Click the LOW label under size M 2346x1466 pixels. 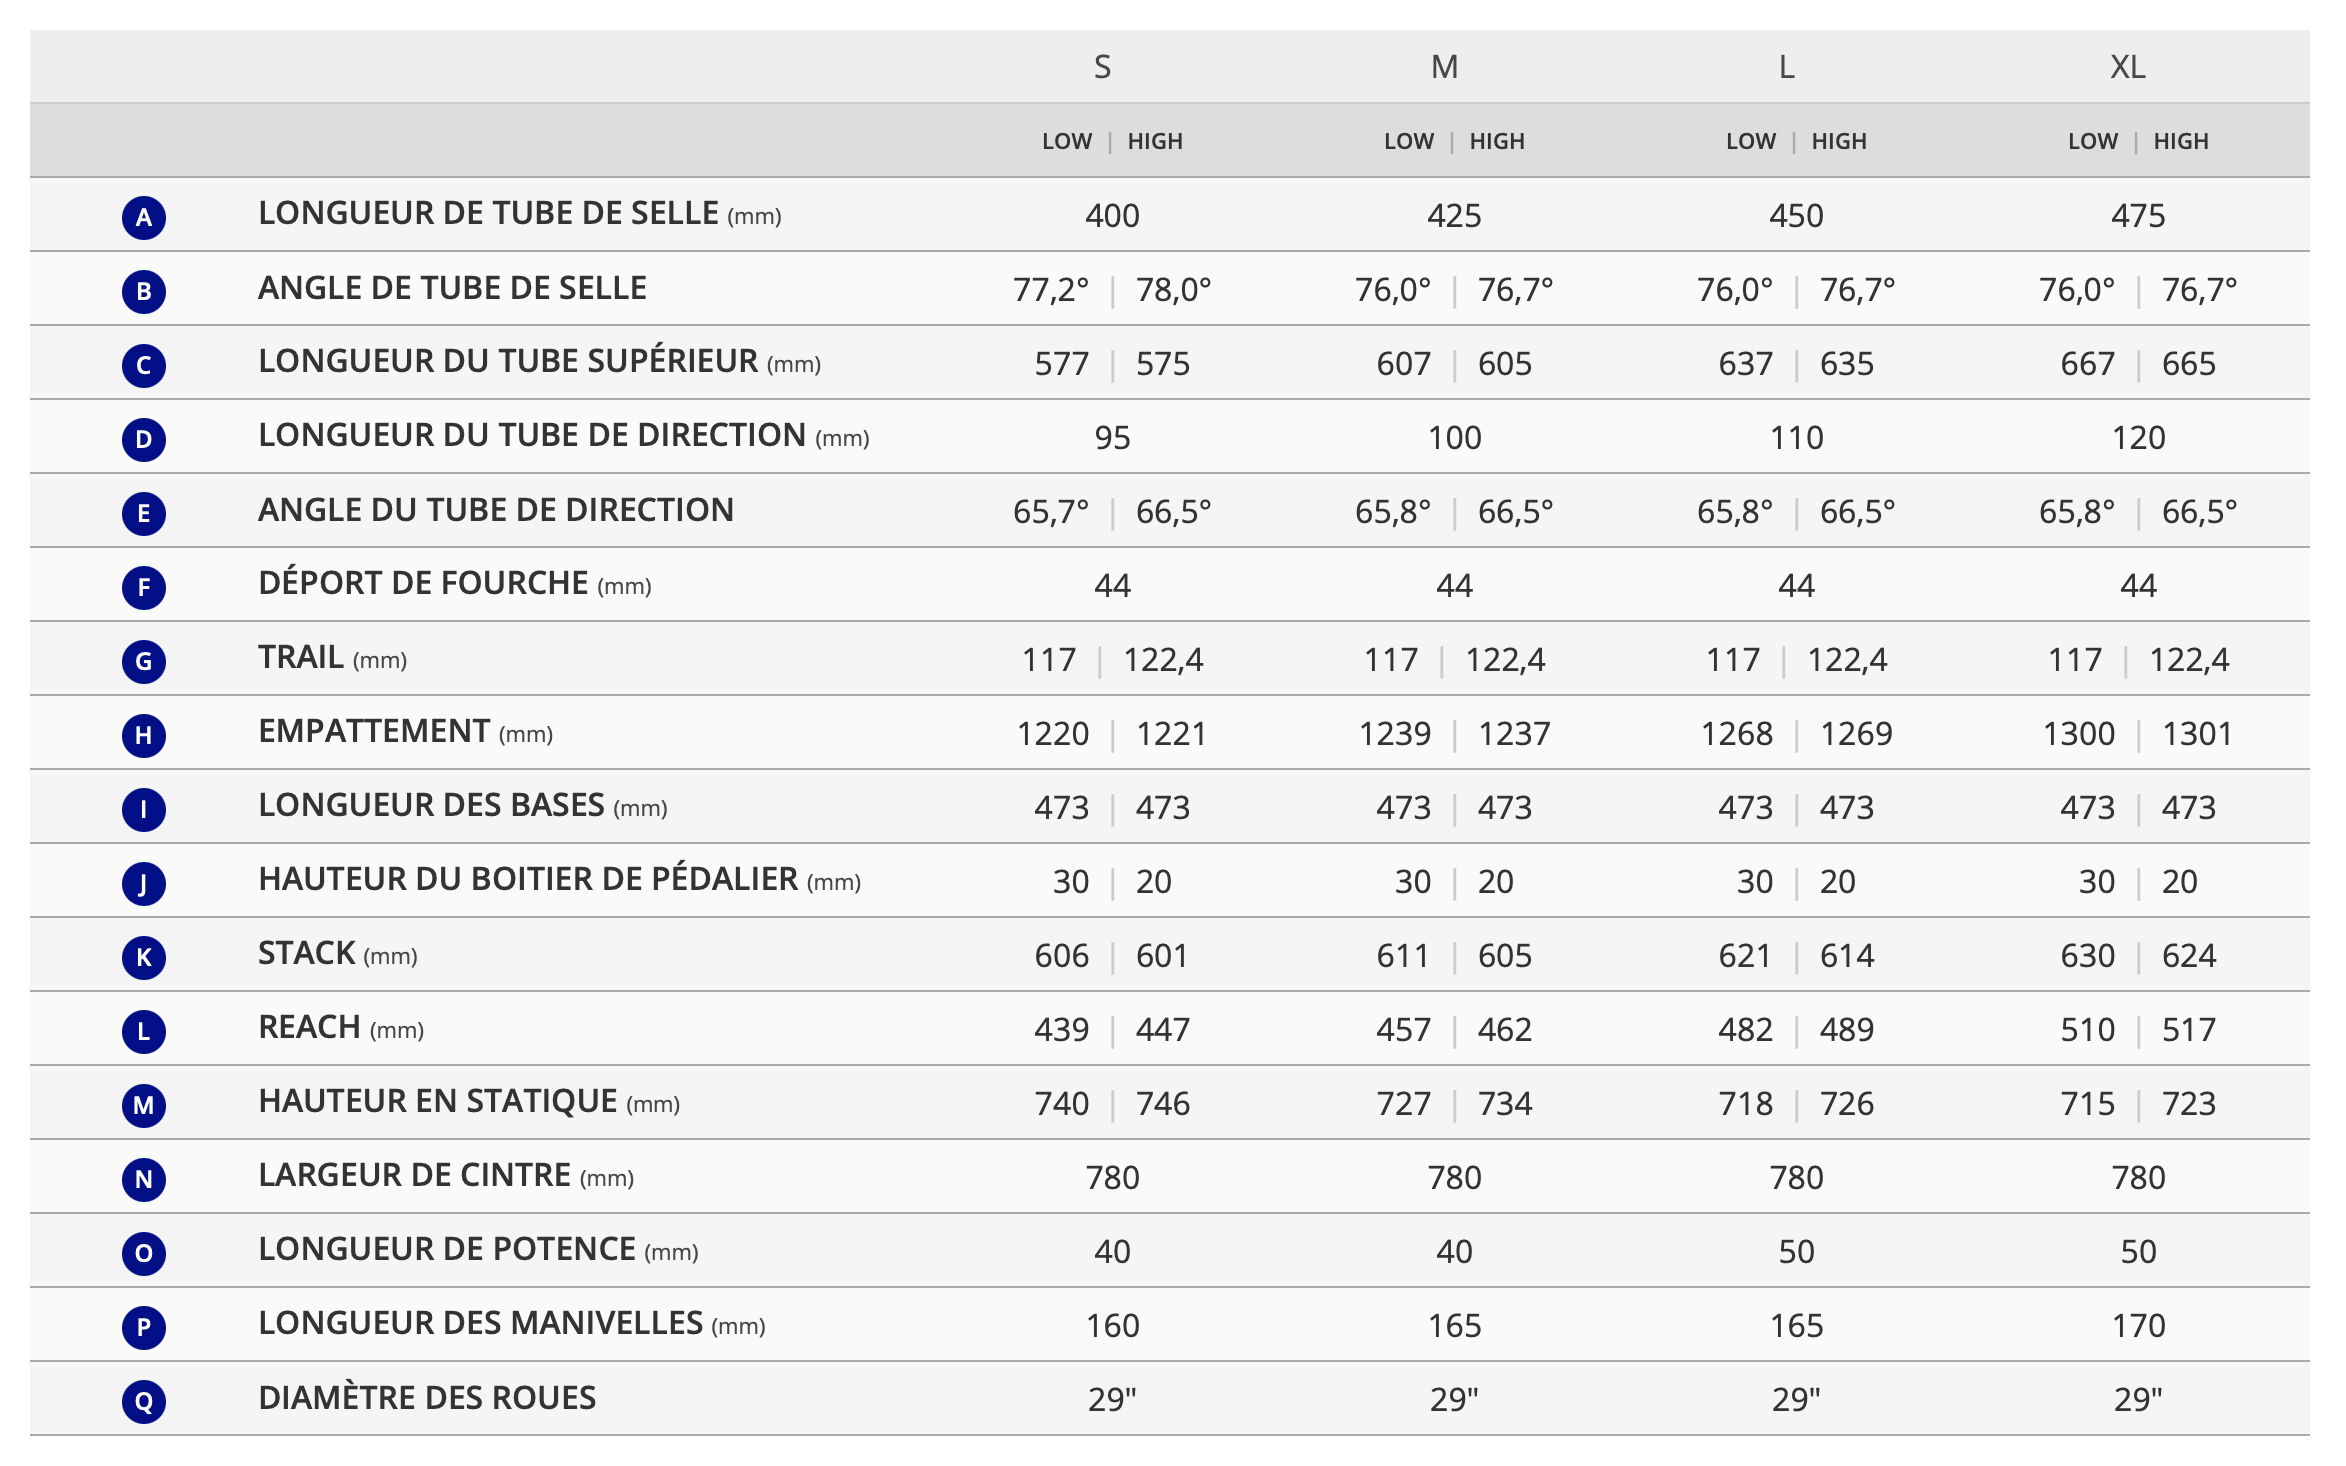coord(1408,141)
